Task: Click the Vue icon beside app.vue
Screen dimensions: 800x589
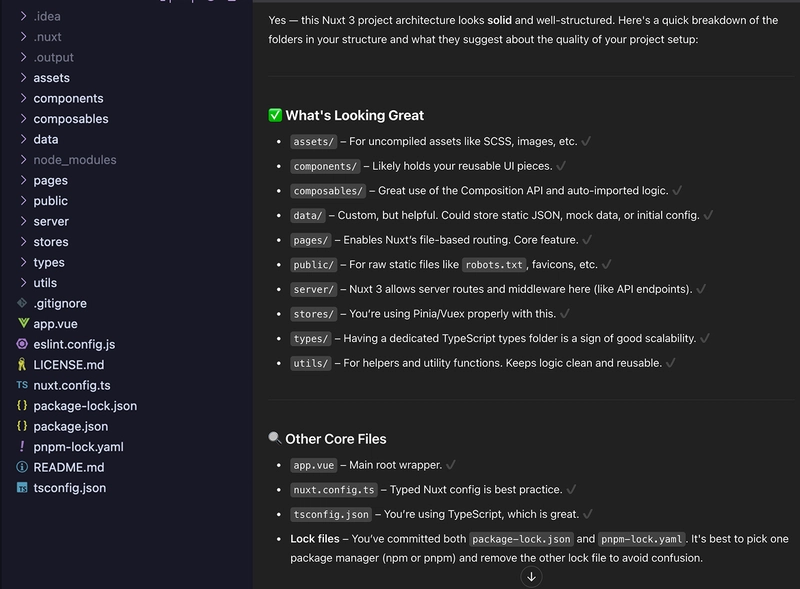Action: pyautogui.click(x=23, y=323)
